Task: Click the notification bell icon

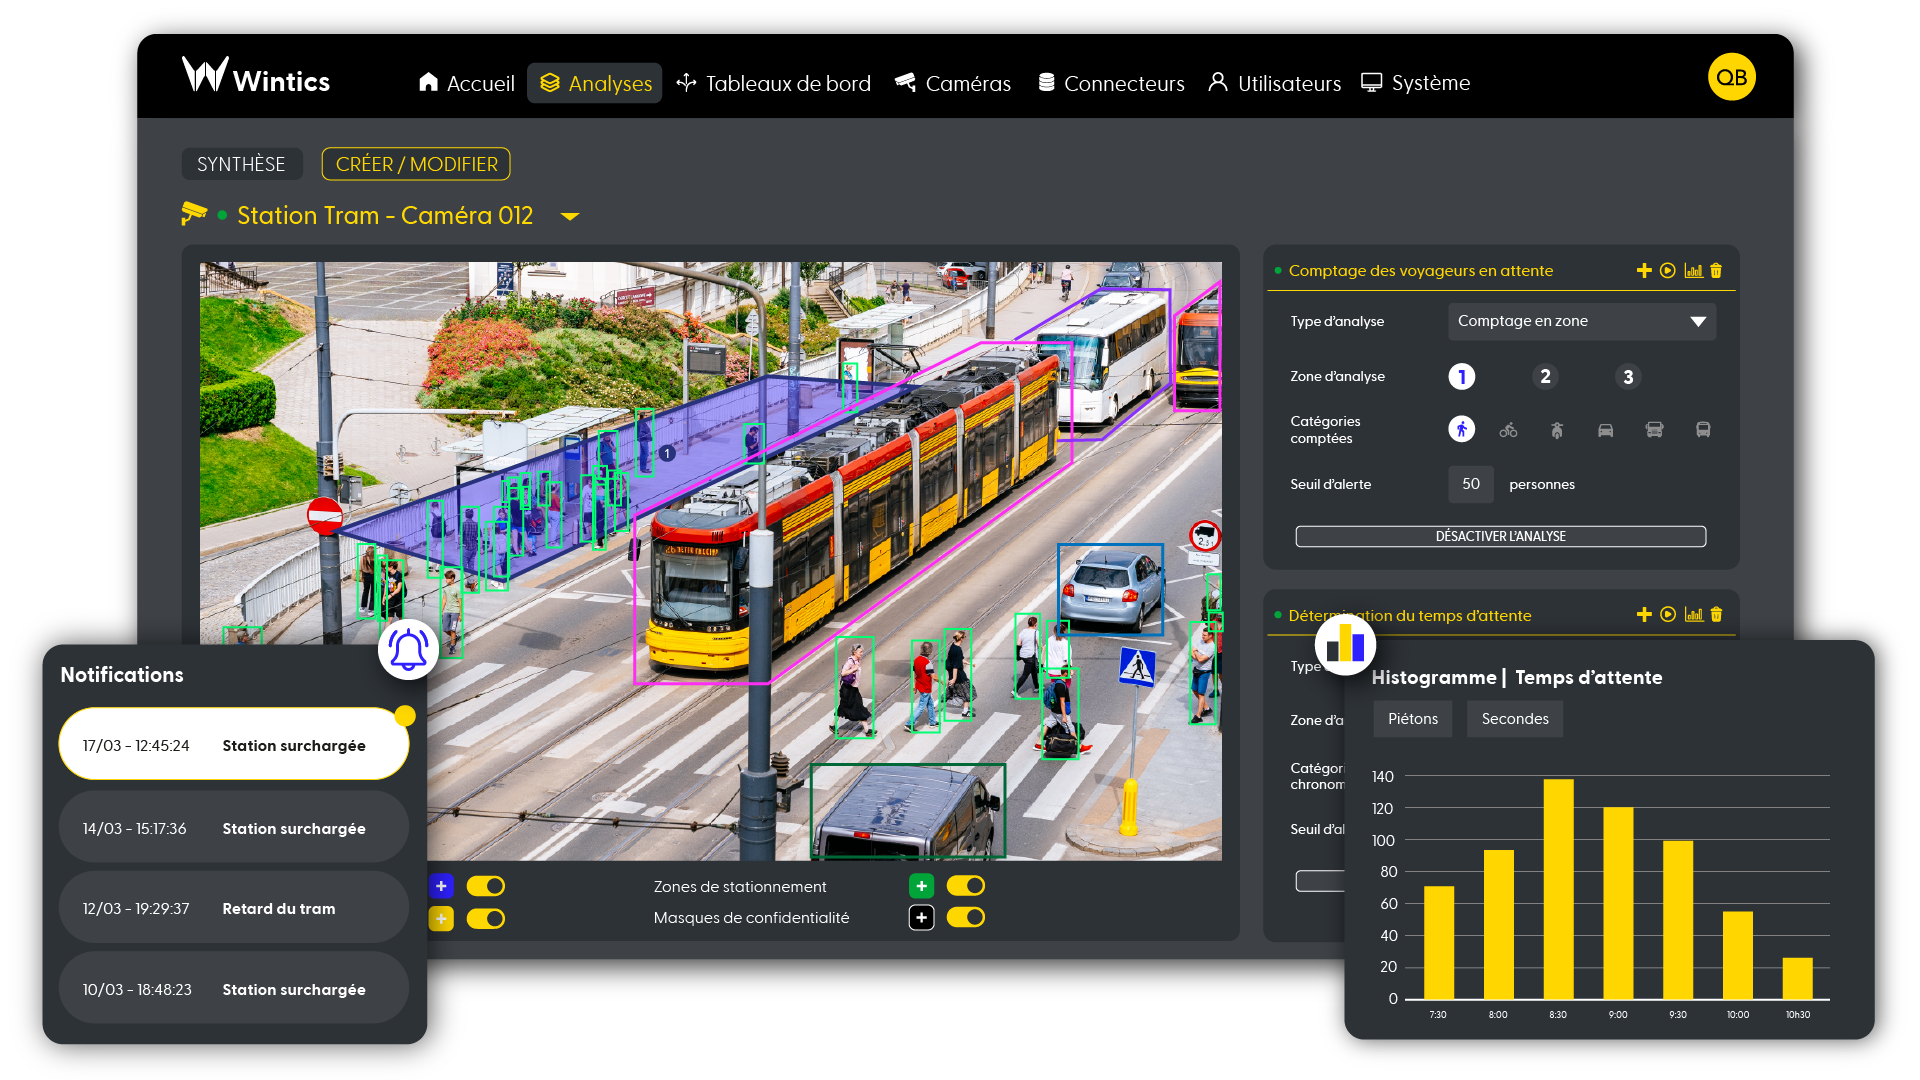Action: click(x=408, y=650)
